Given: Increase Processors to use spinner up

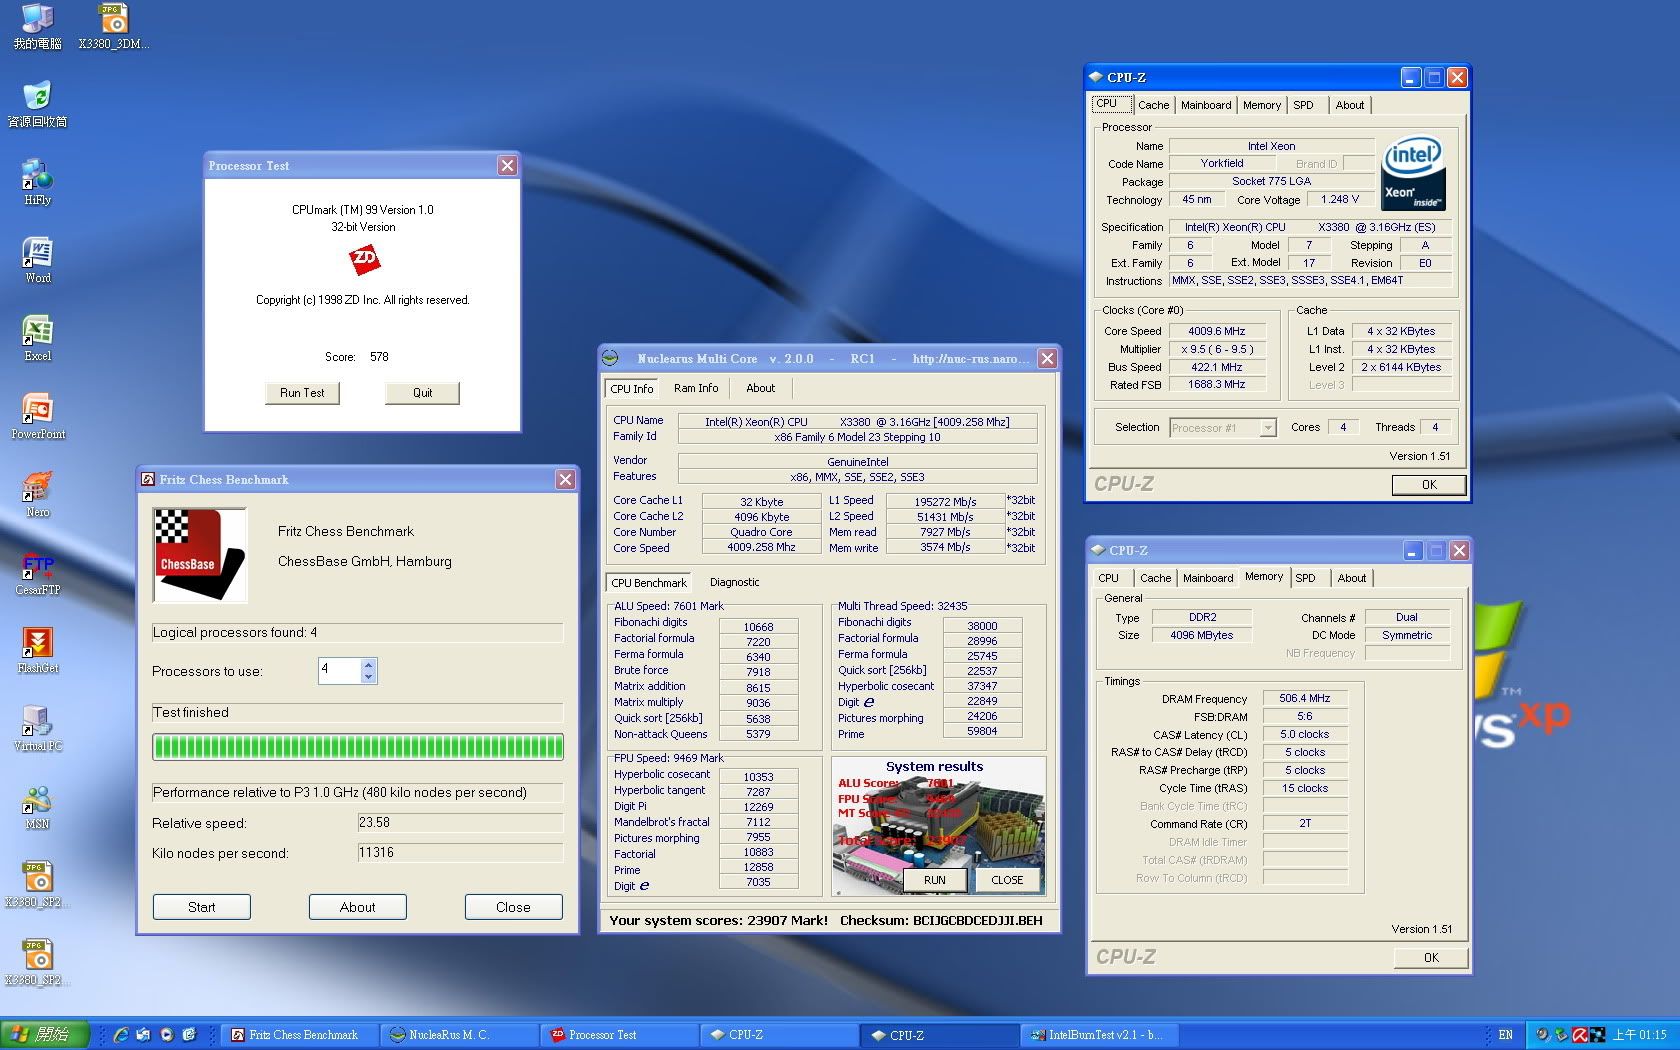Looking at the screenshot, I should click(369, 664).
